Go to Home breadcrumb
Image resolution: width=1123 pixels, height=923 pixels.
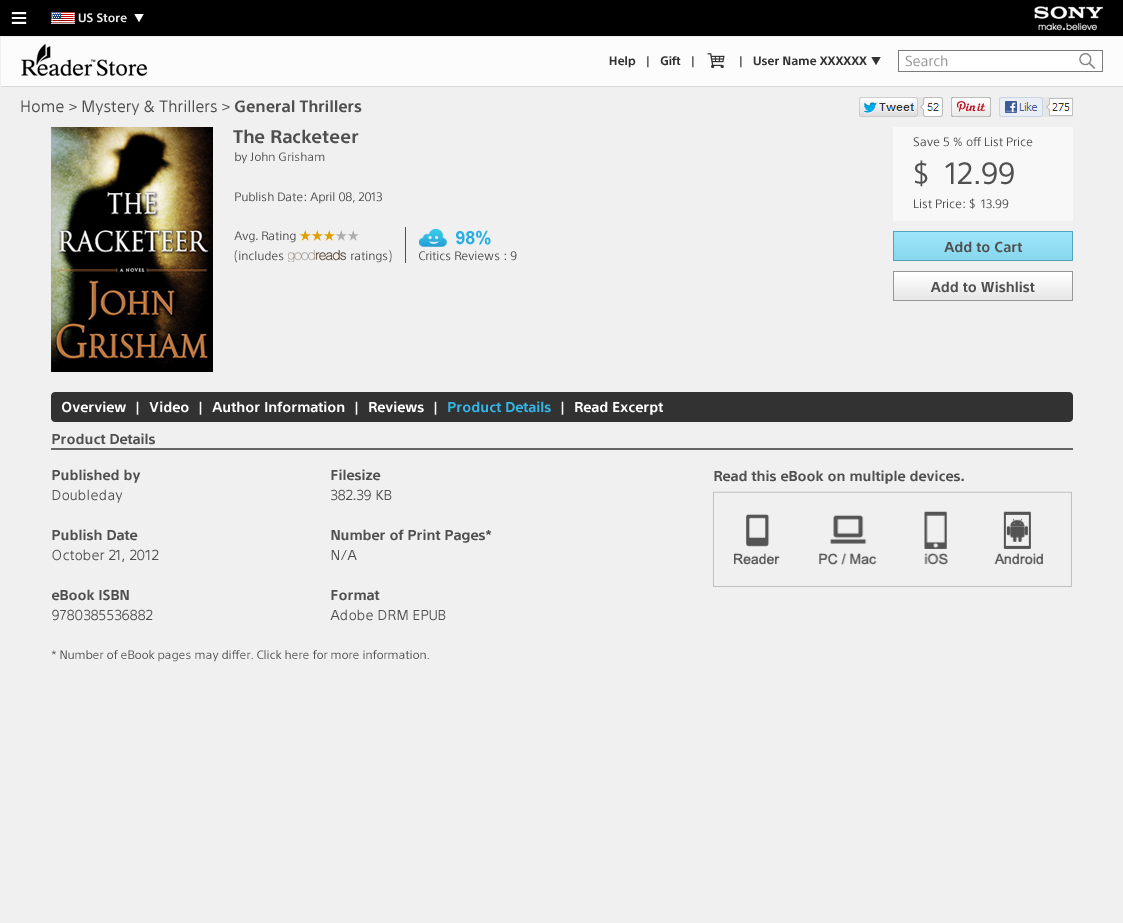(x=42, y=107)
